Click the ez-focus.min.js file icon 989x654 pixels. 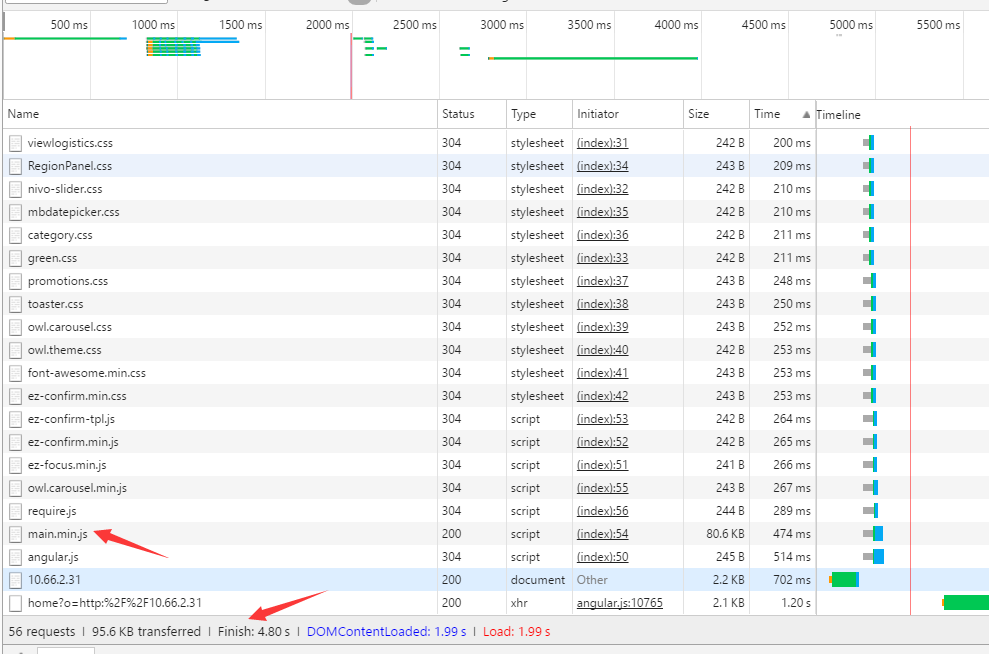(x=16, y=465)
